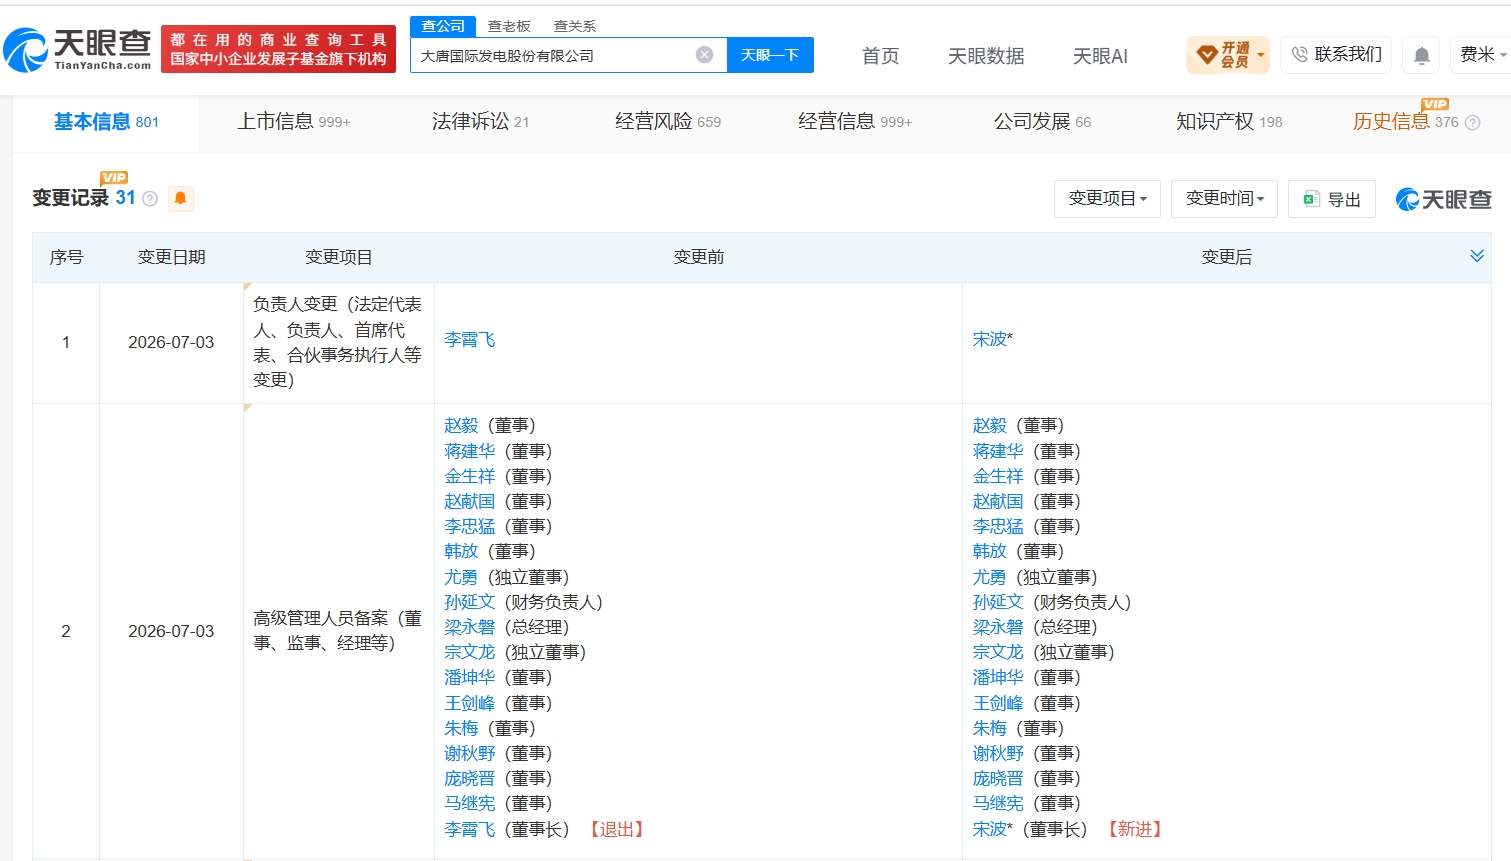This screenshot has width=1511, height=861.
Task: Click help question mark next to 变更记录 31
Action: click(150, 199)
